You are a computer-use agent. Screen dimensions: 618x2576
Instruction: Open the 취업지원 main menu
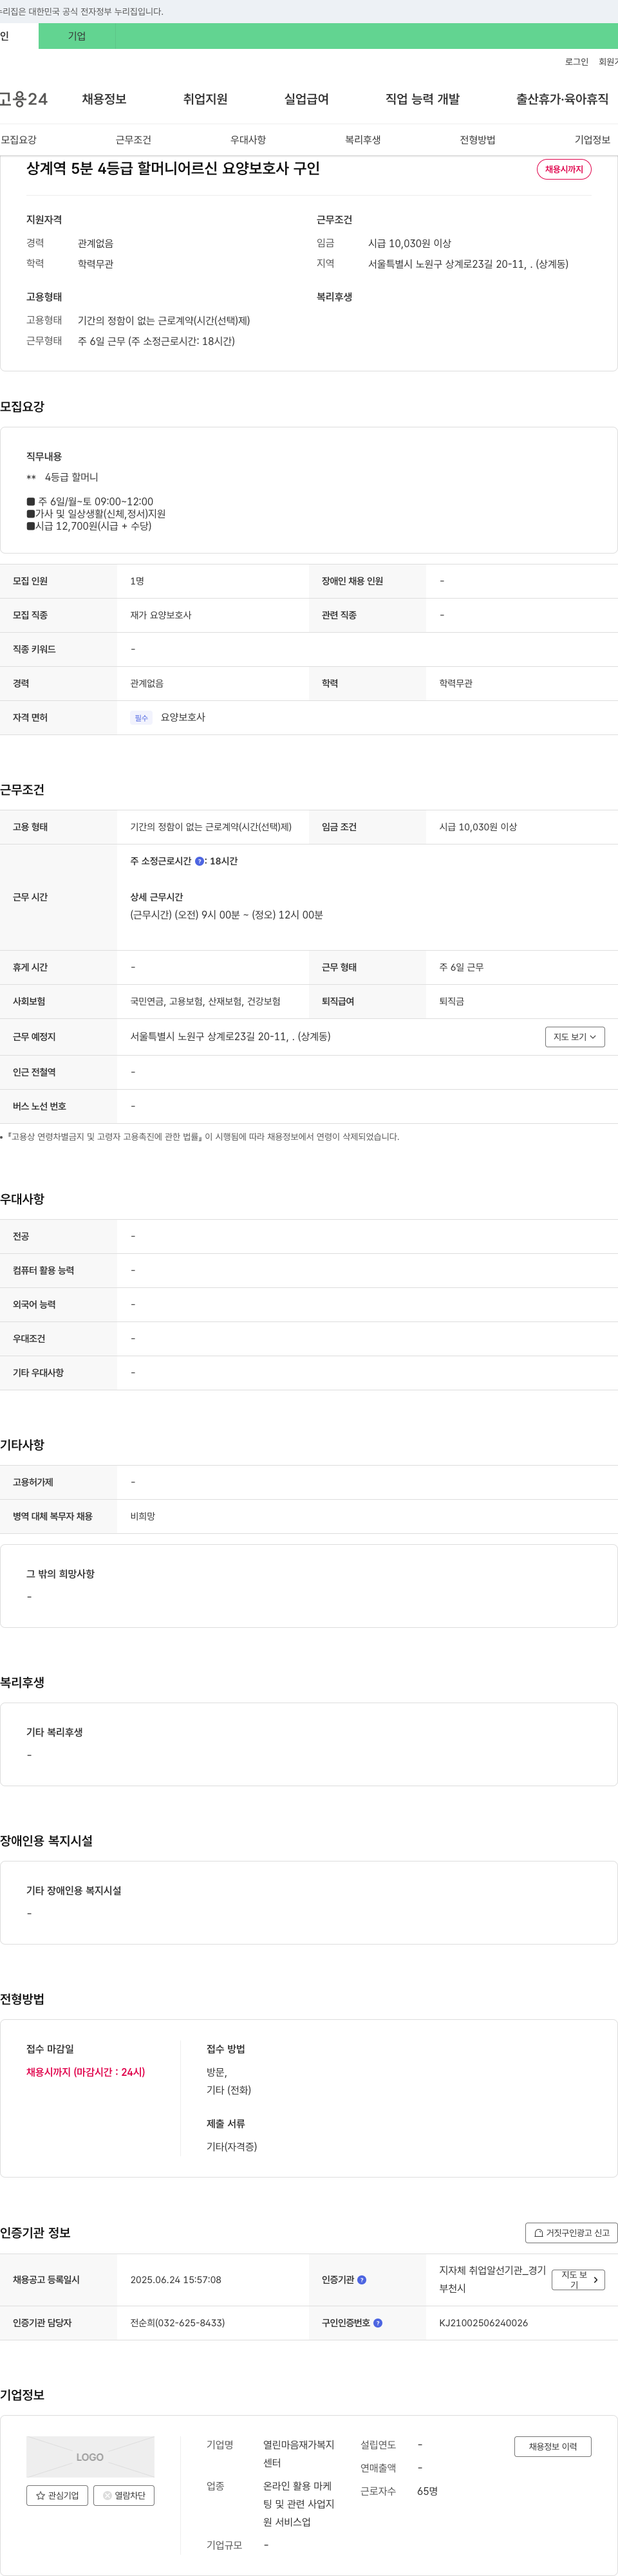coord(205,99)
